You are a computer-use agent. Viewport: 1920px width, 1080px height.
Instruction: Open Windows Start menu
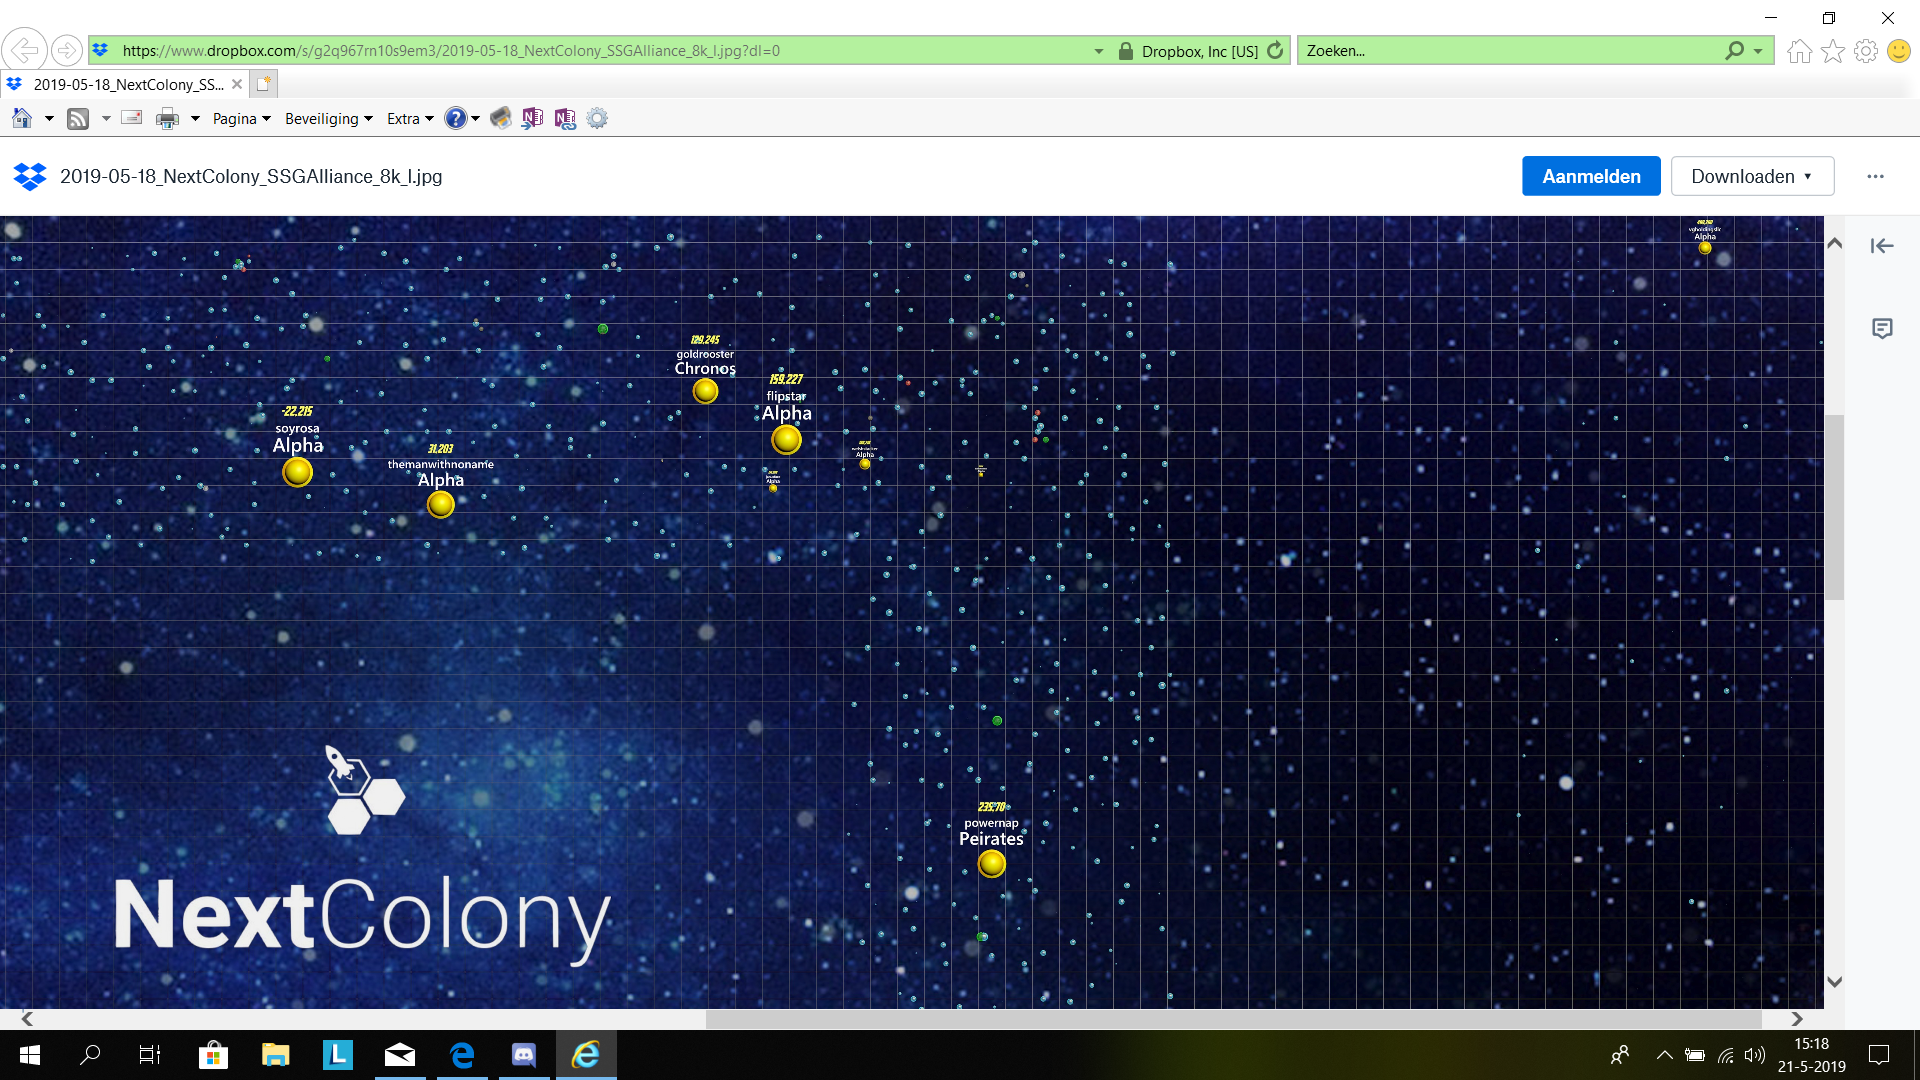coord(30,1055)
